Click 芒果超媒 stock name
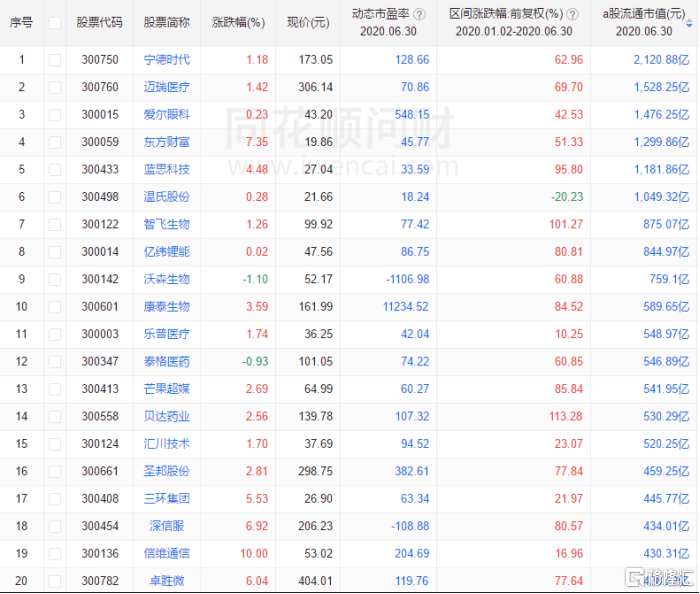 pyautogui.click(x=166, y=388)
